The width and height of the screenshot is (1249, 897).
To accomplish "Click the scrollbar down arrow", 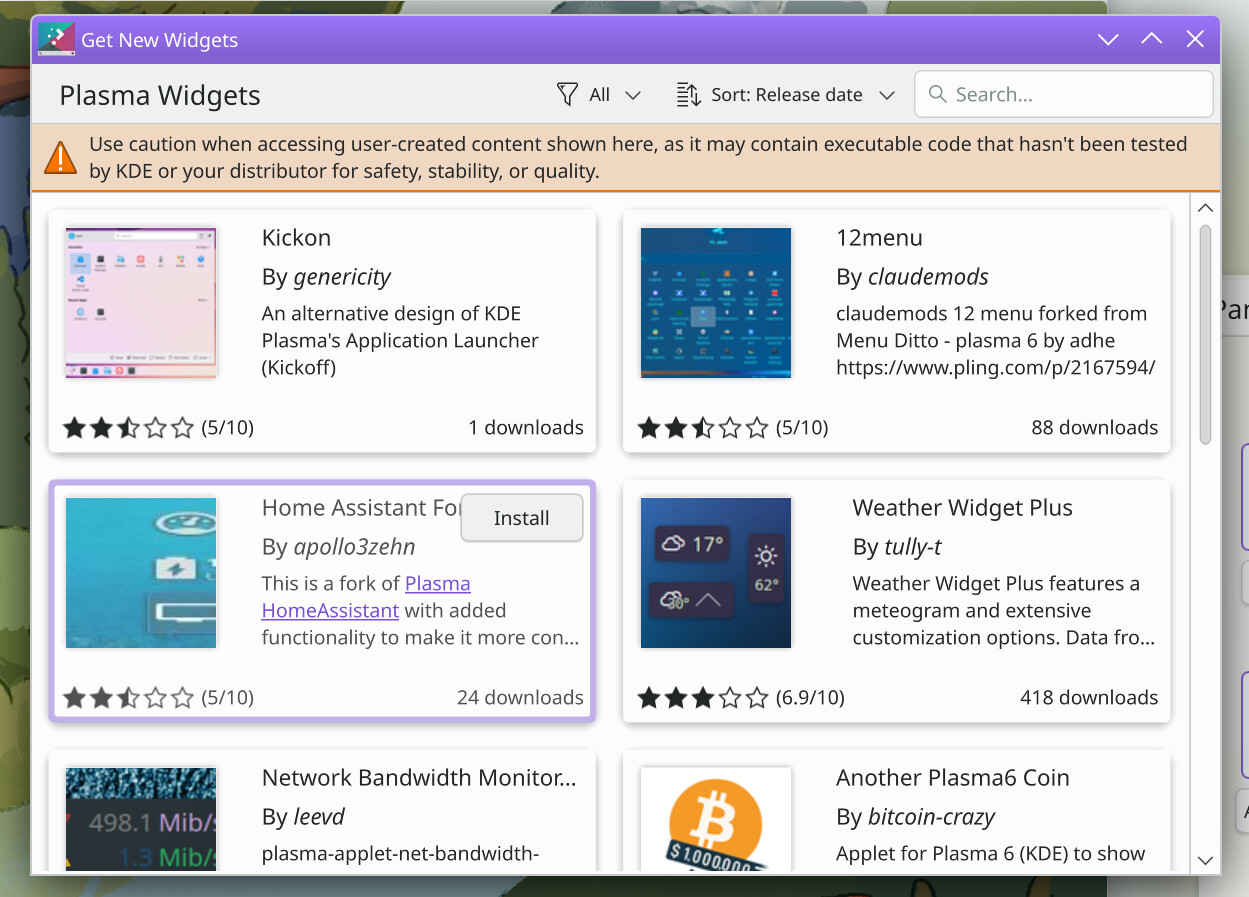I will pos(1205,861).
